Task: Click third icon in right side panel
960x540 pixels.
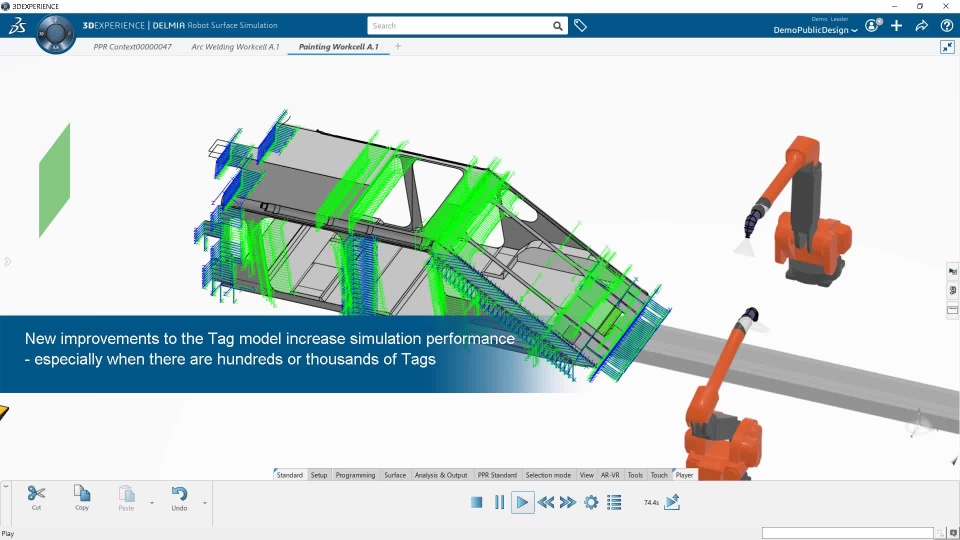Action: coord(953,310)
